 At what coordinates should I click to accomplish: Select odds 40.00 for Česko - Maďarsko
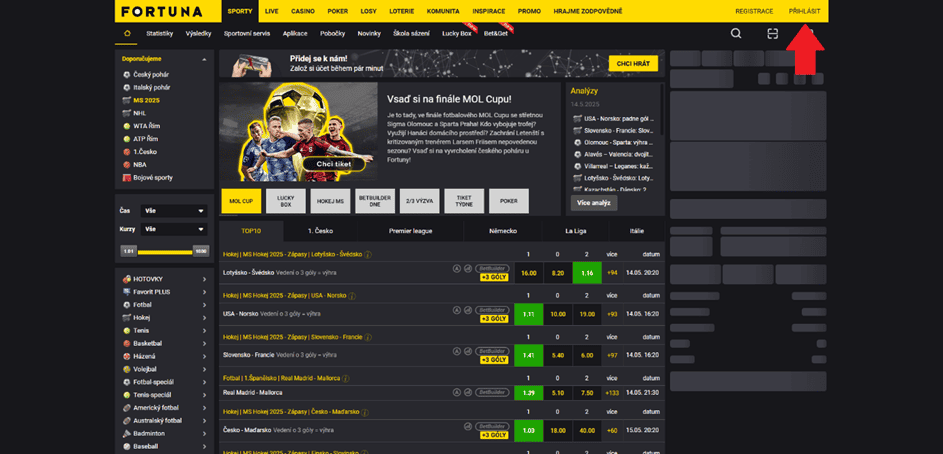click(588, 431)
